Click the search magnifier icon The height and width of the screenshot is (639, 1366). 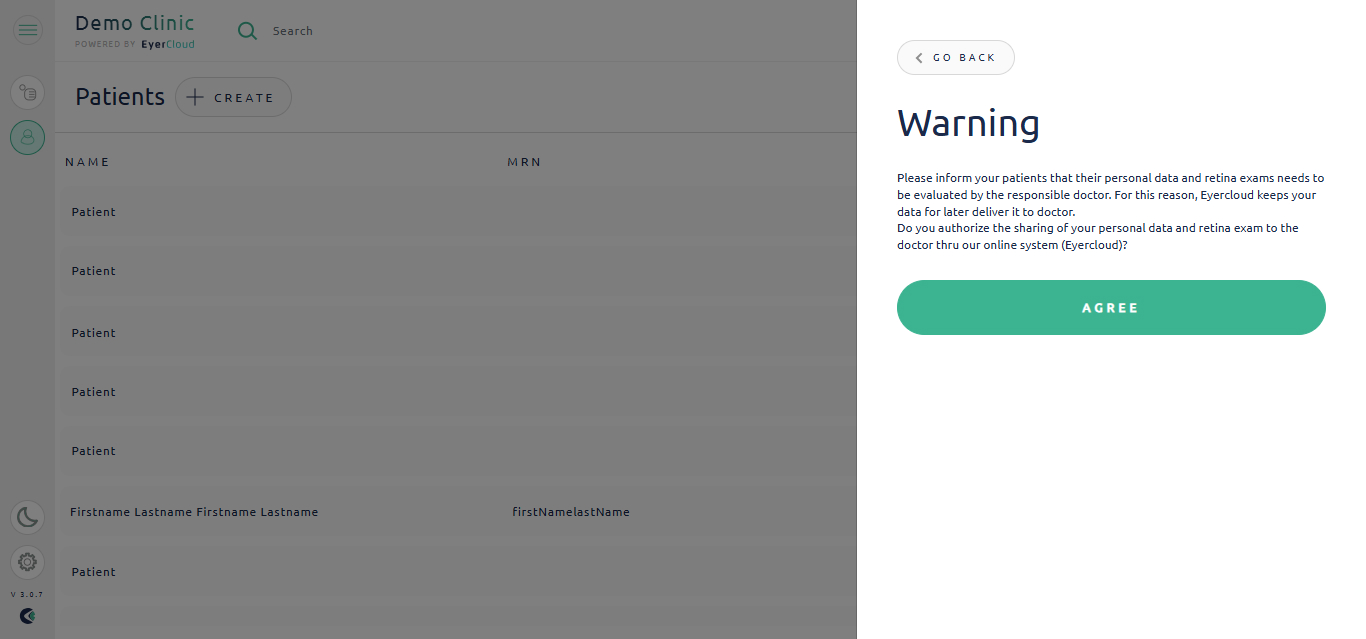tap(247, 31)
